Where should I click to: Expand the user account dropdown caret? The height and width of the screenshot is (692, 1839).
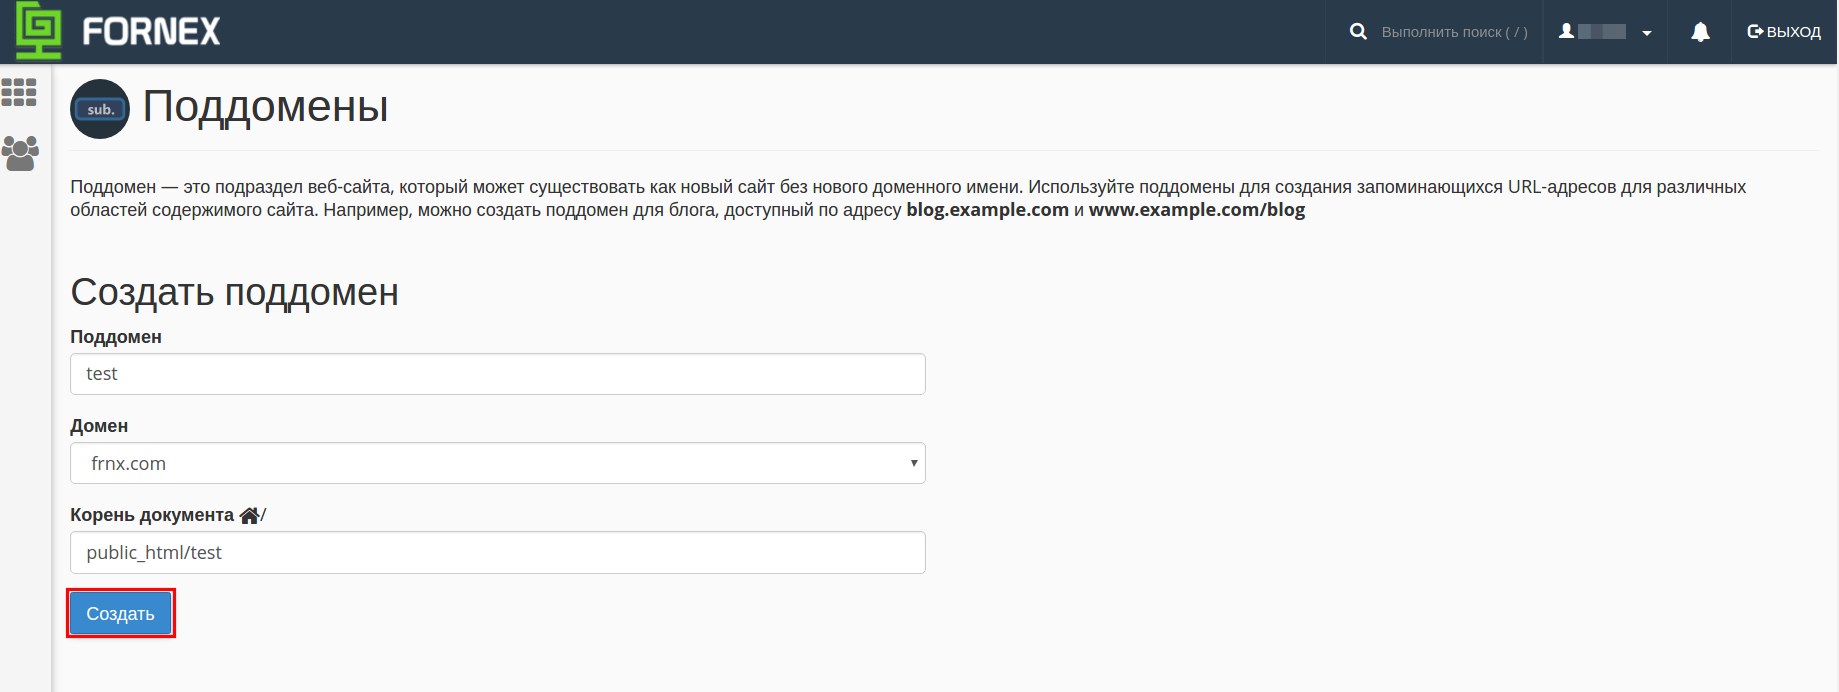1647,33
